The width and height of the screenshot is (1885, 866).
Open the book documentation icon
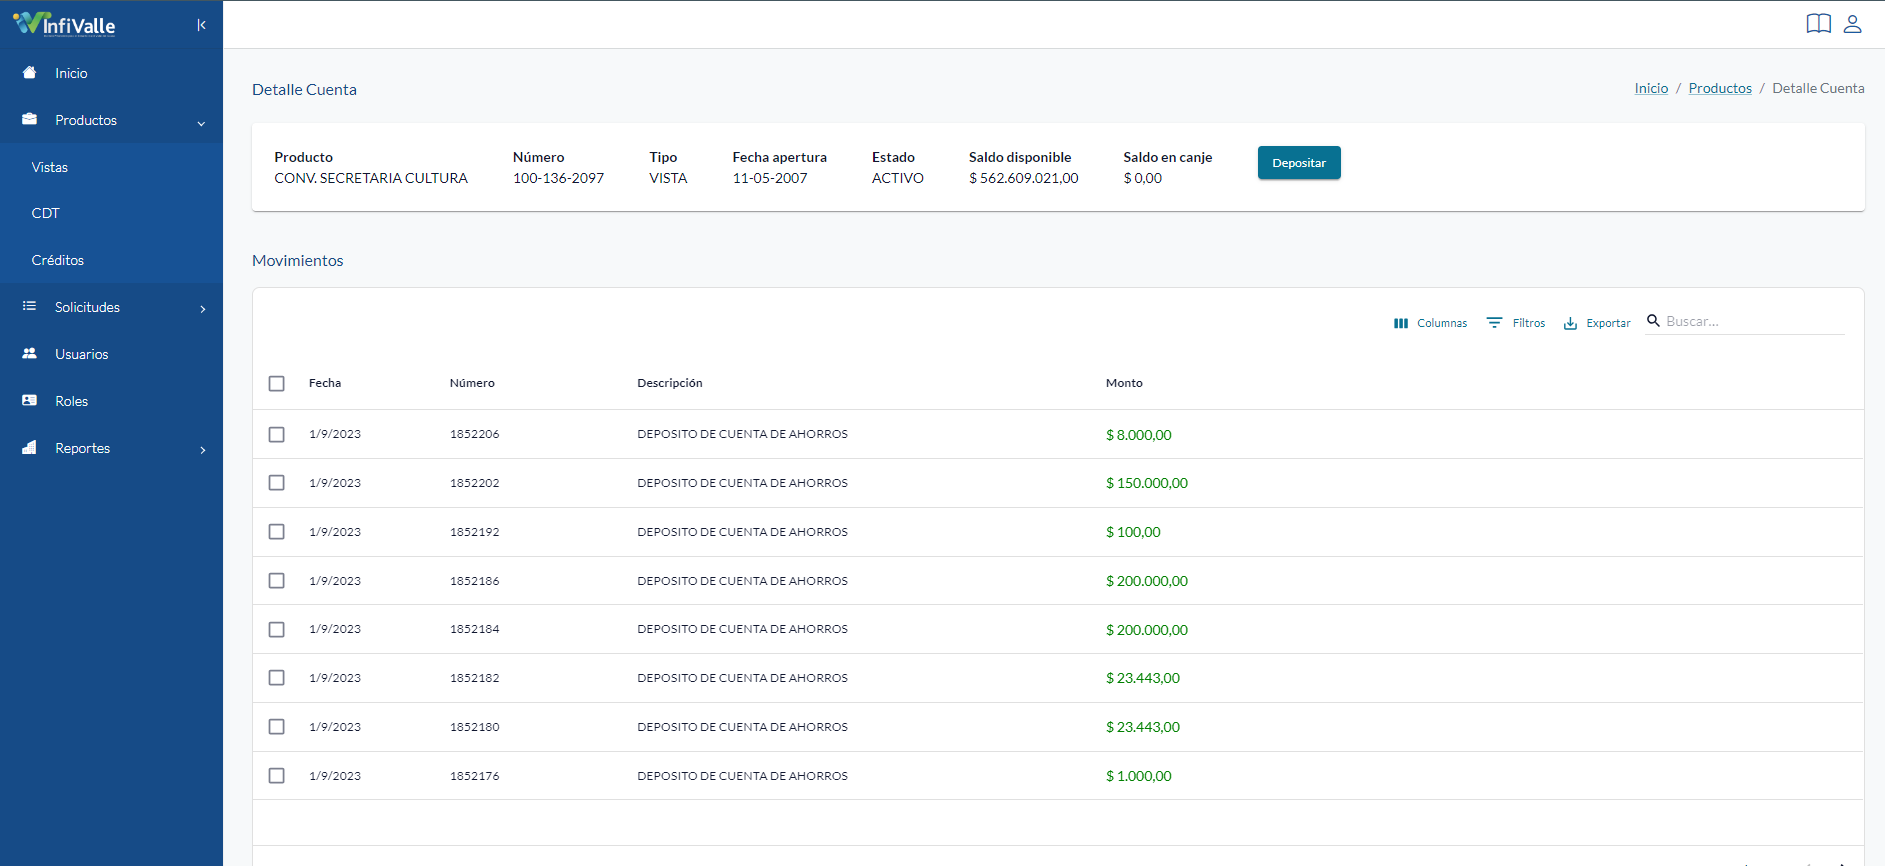(x=1818, y=24)
